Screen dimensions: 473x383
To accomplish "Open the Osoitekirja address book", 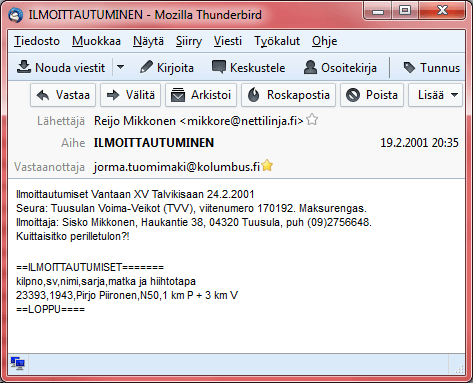I will pyautogui.click(x=340, y=68).
